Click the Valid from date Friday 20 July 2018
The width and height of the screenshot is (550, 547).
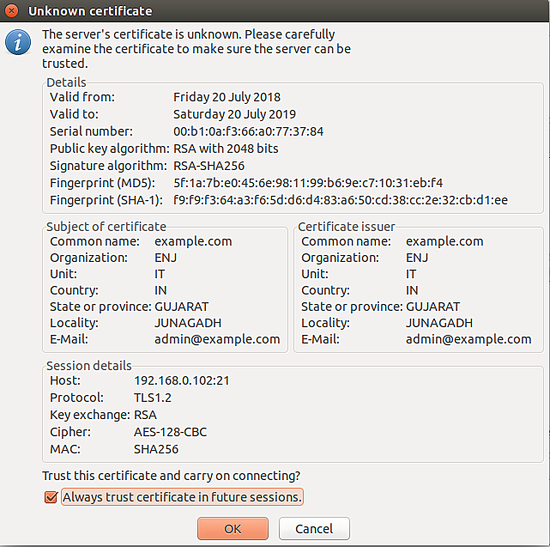227,97
